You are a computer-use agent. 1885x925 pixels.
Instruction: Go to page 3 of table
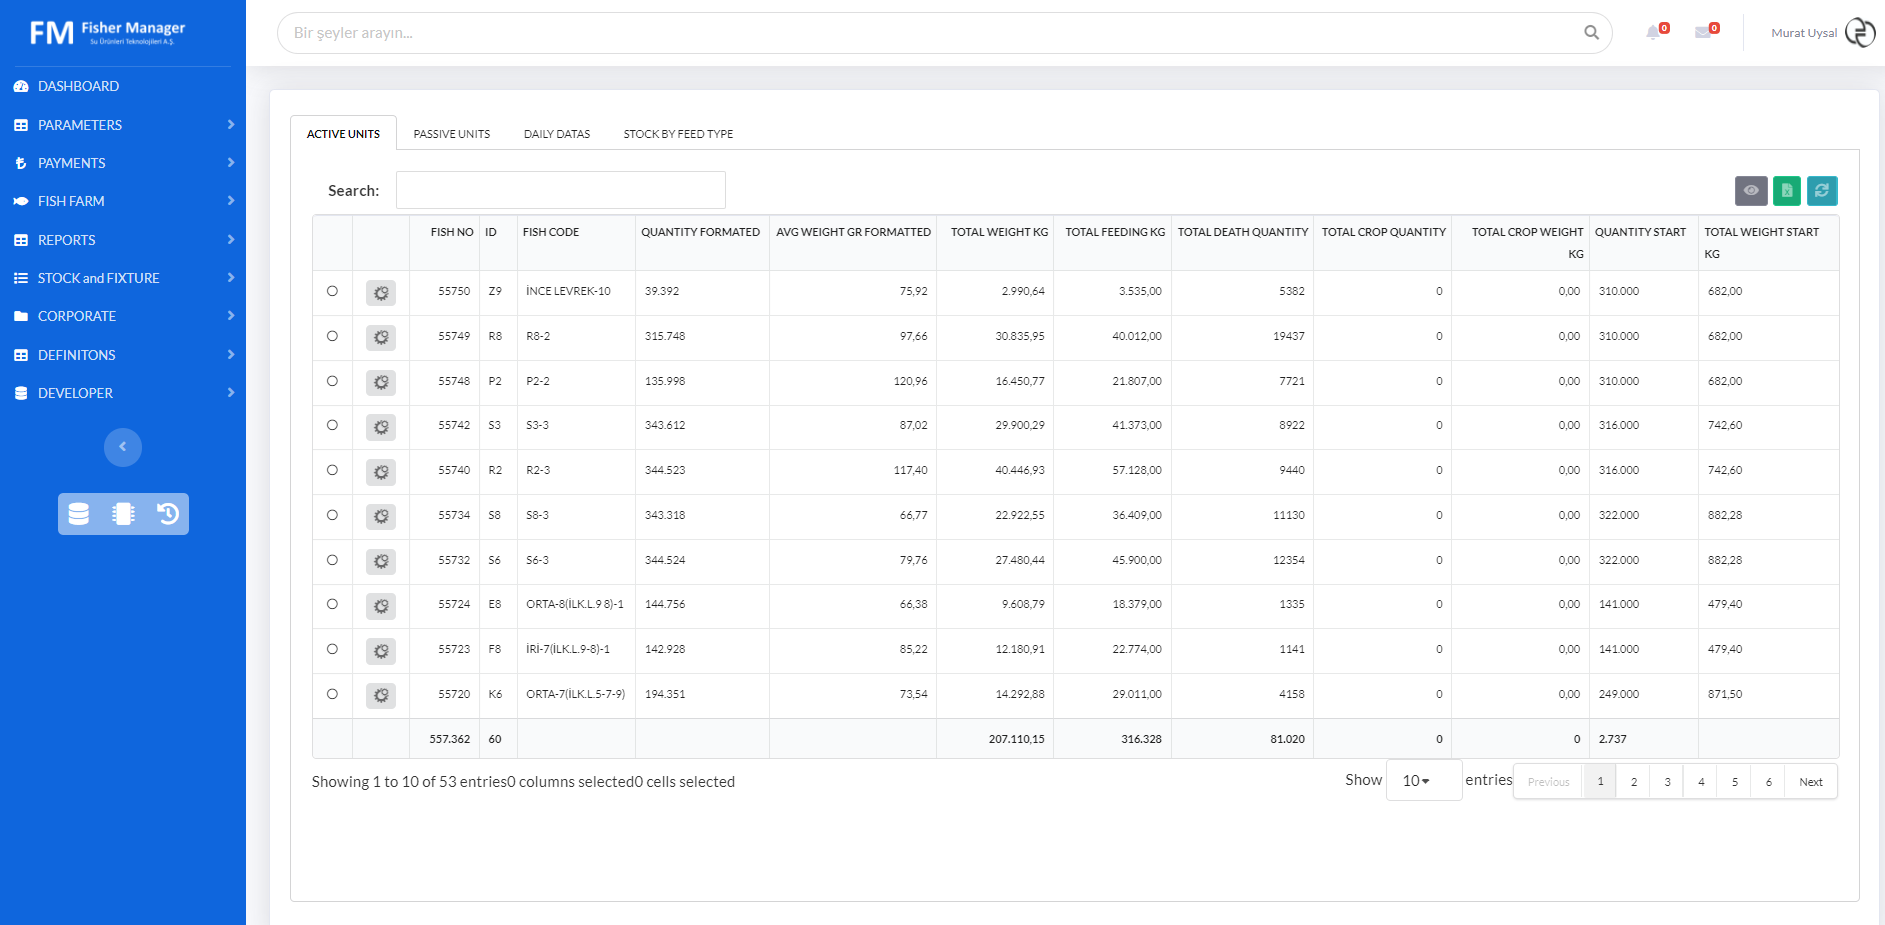[x=1667, y=782]
